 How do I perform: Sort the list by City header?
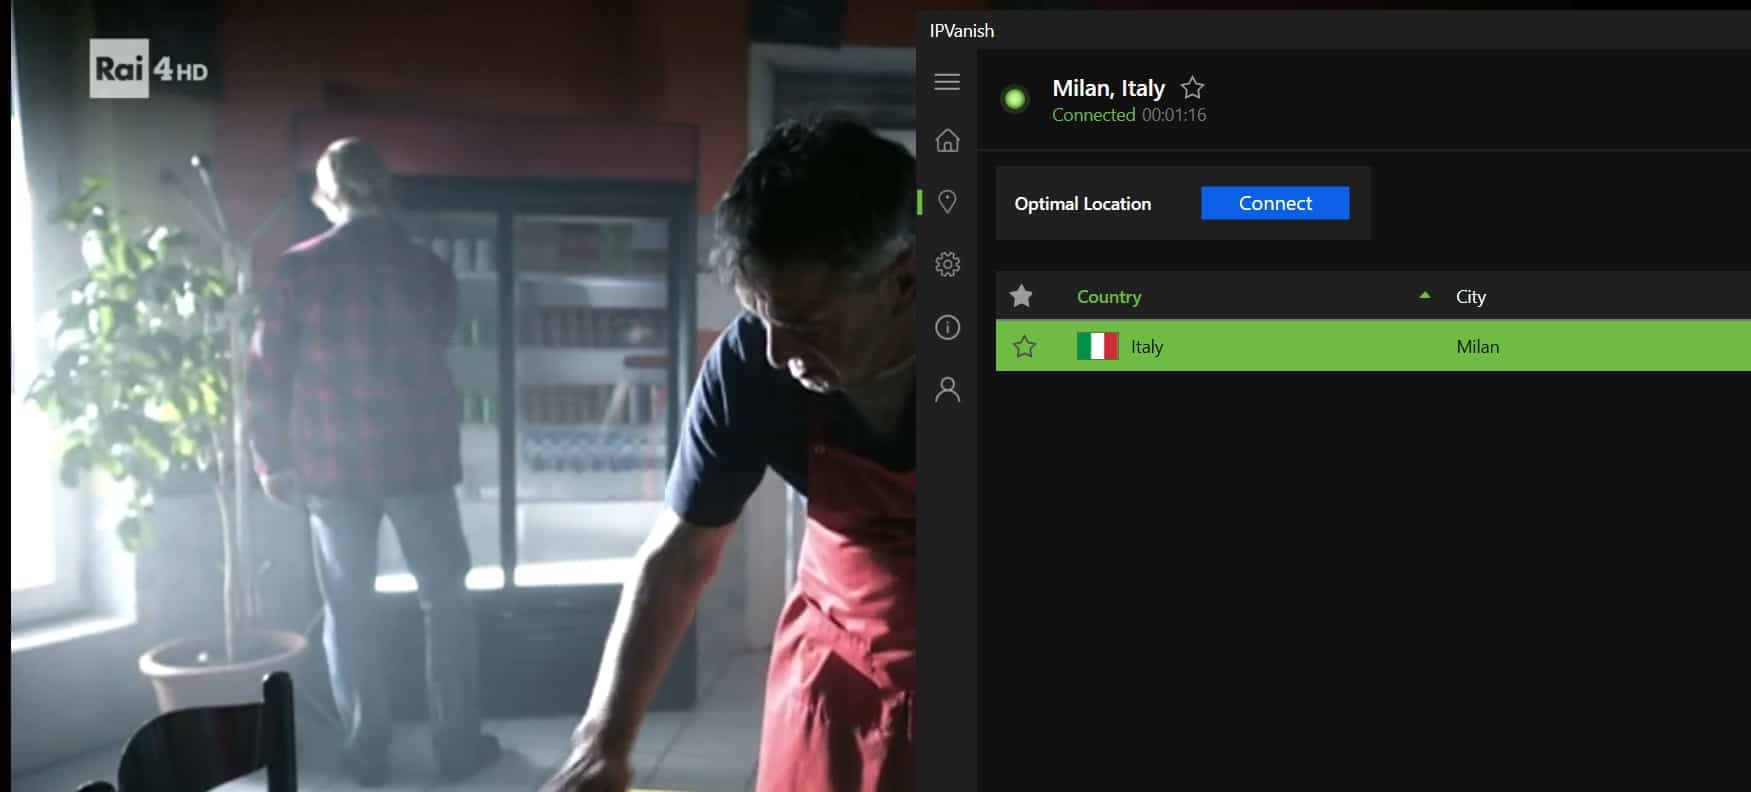(1471, 296)
